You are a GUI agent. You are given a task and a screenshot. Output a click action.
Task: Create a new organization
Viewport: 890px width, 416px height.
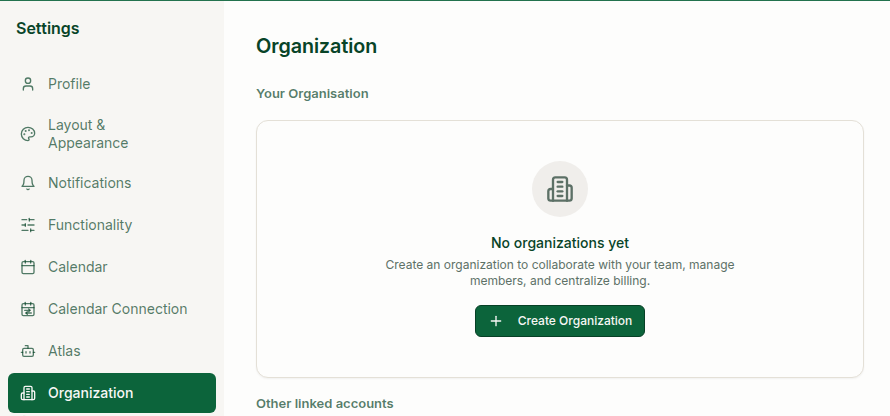point(560,321)
